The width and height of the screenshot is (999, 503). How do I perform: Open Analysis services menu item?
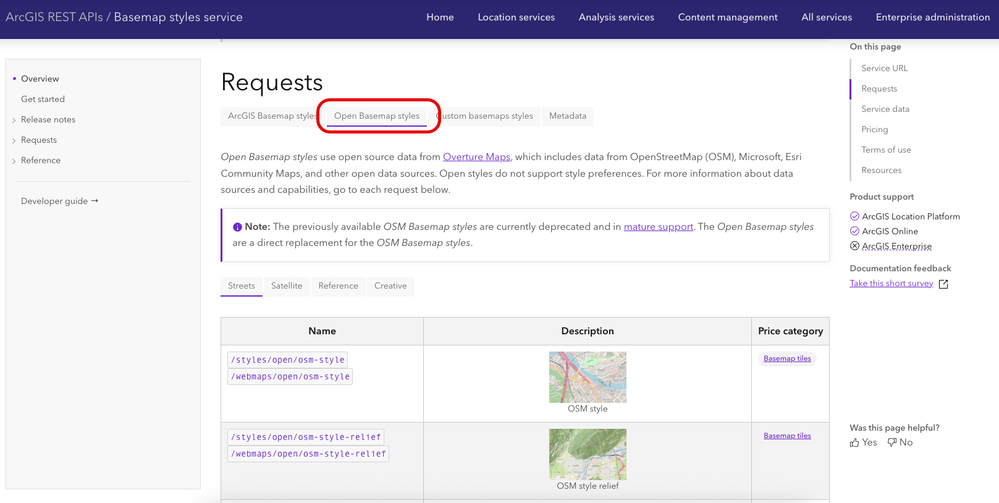(616, 17)
